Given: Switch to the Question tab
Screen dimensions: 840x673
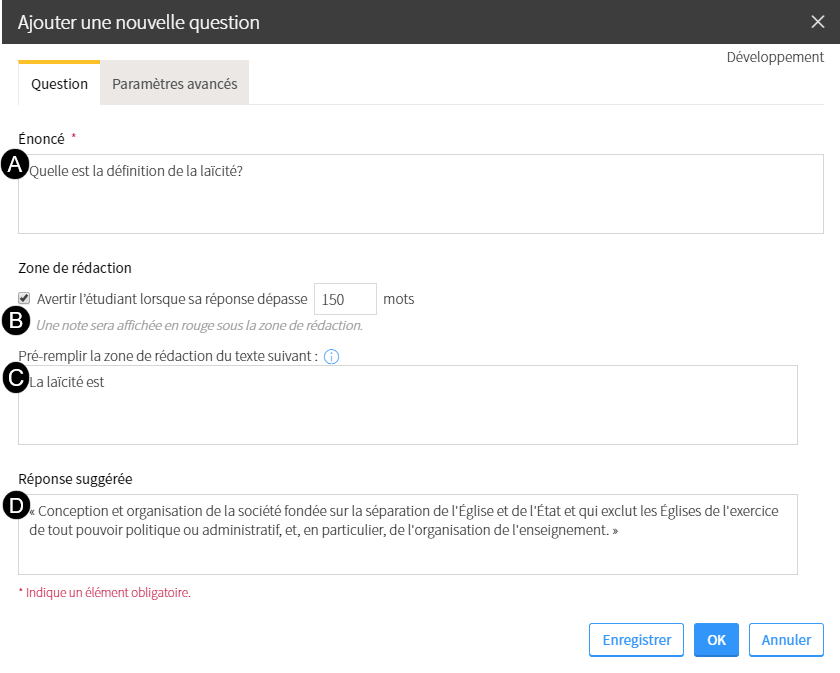Looking at the screenshot, I should 59,83.
